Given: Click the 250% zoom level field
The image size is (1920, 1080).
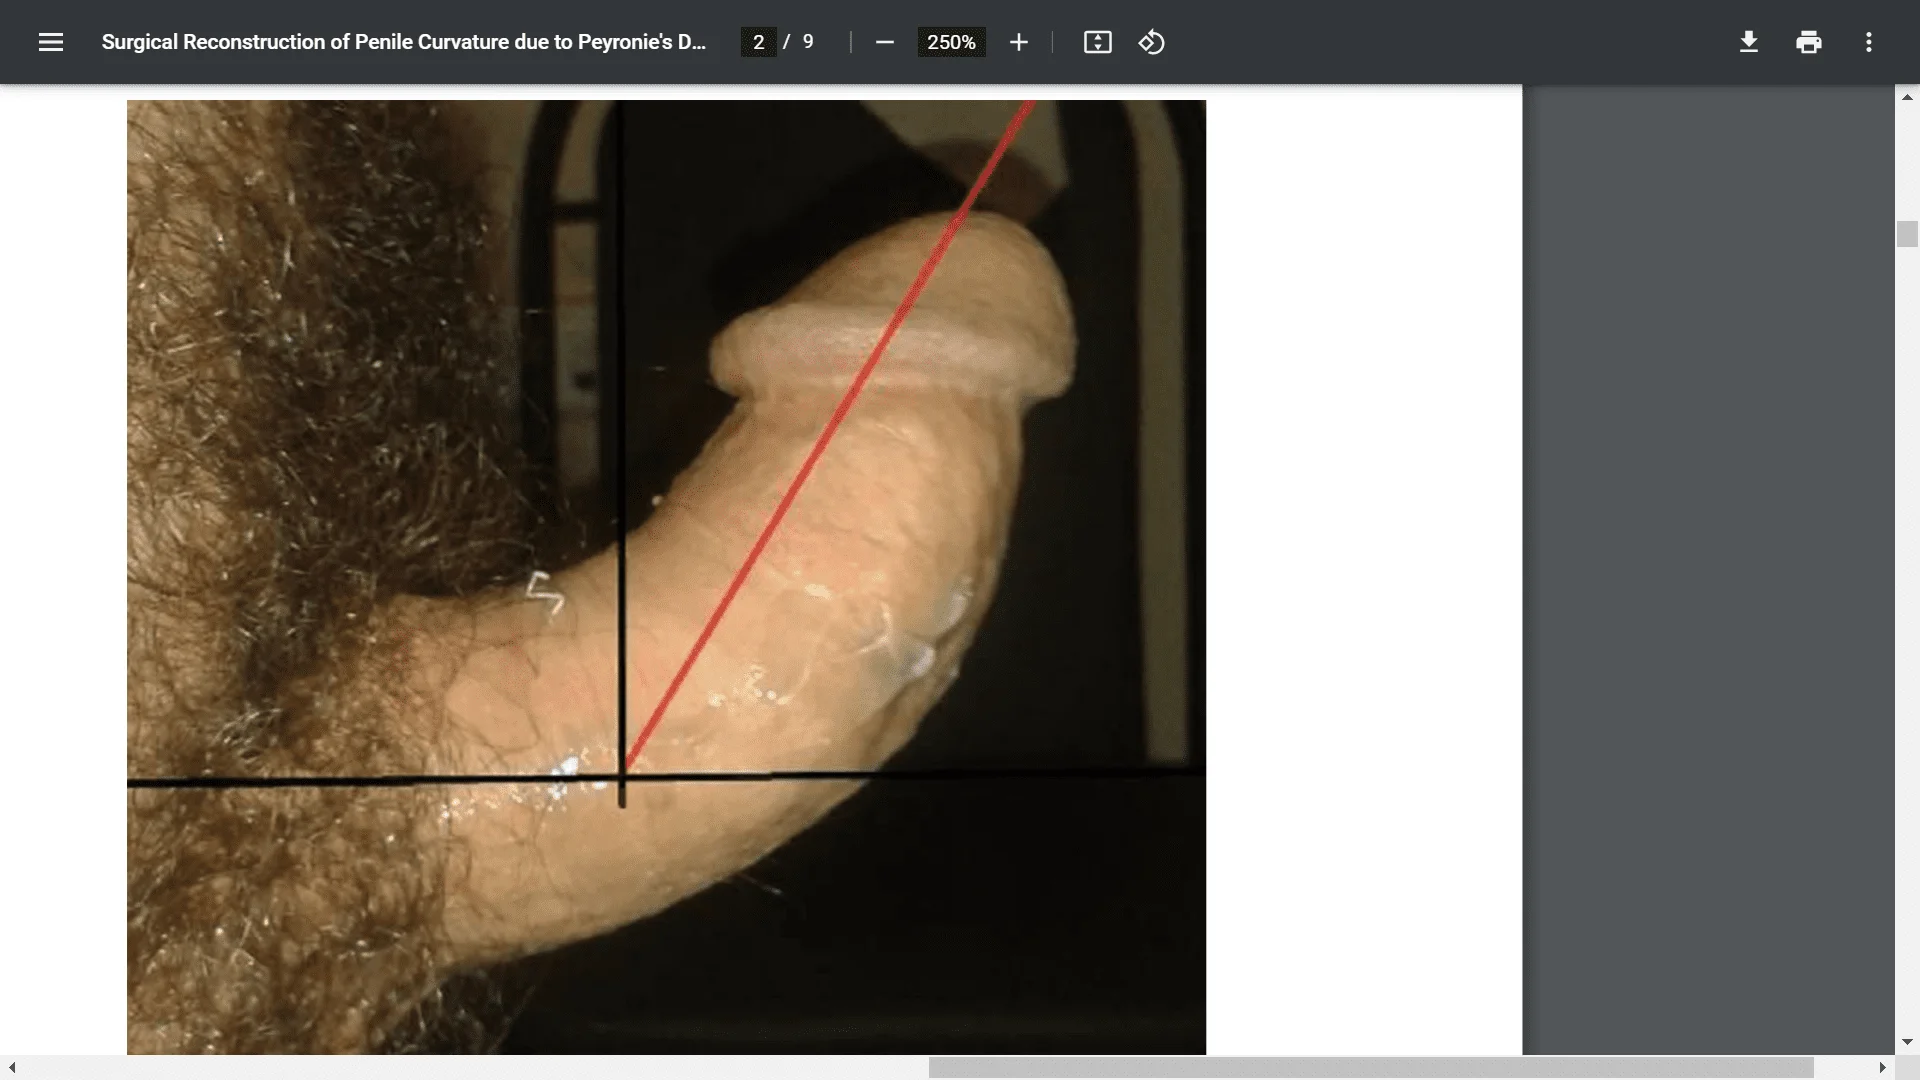Looking at the screenshot, I should 951,42.
